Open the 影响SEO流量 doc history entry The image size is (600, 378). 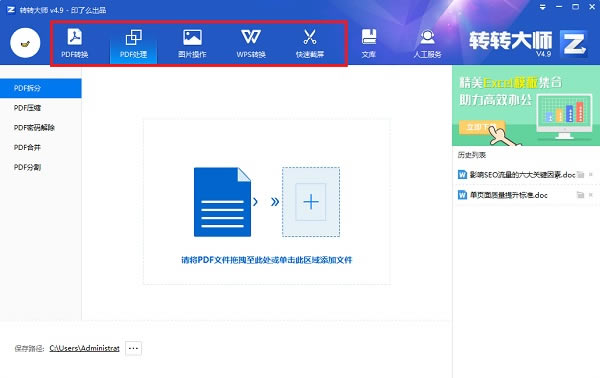(517, 175)
